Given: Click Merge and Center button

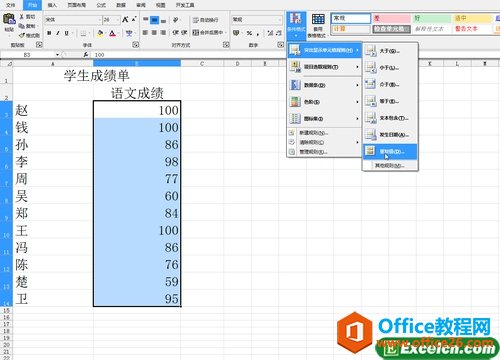Looking at the screenshot, I should (x=209, y=33).
